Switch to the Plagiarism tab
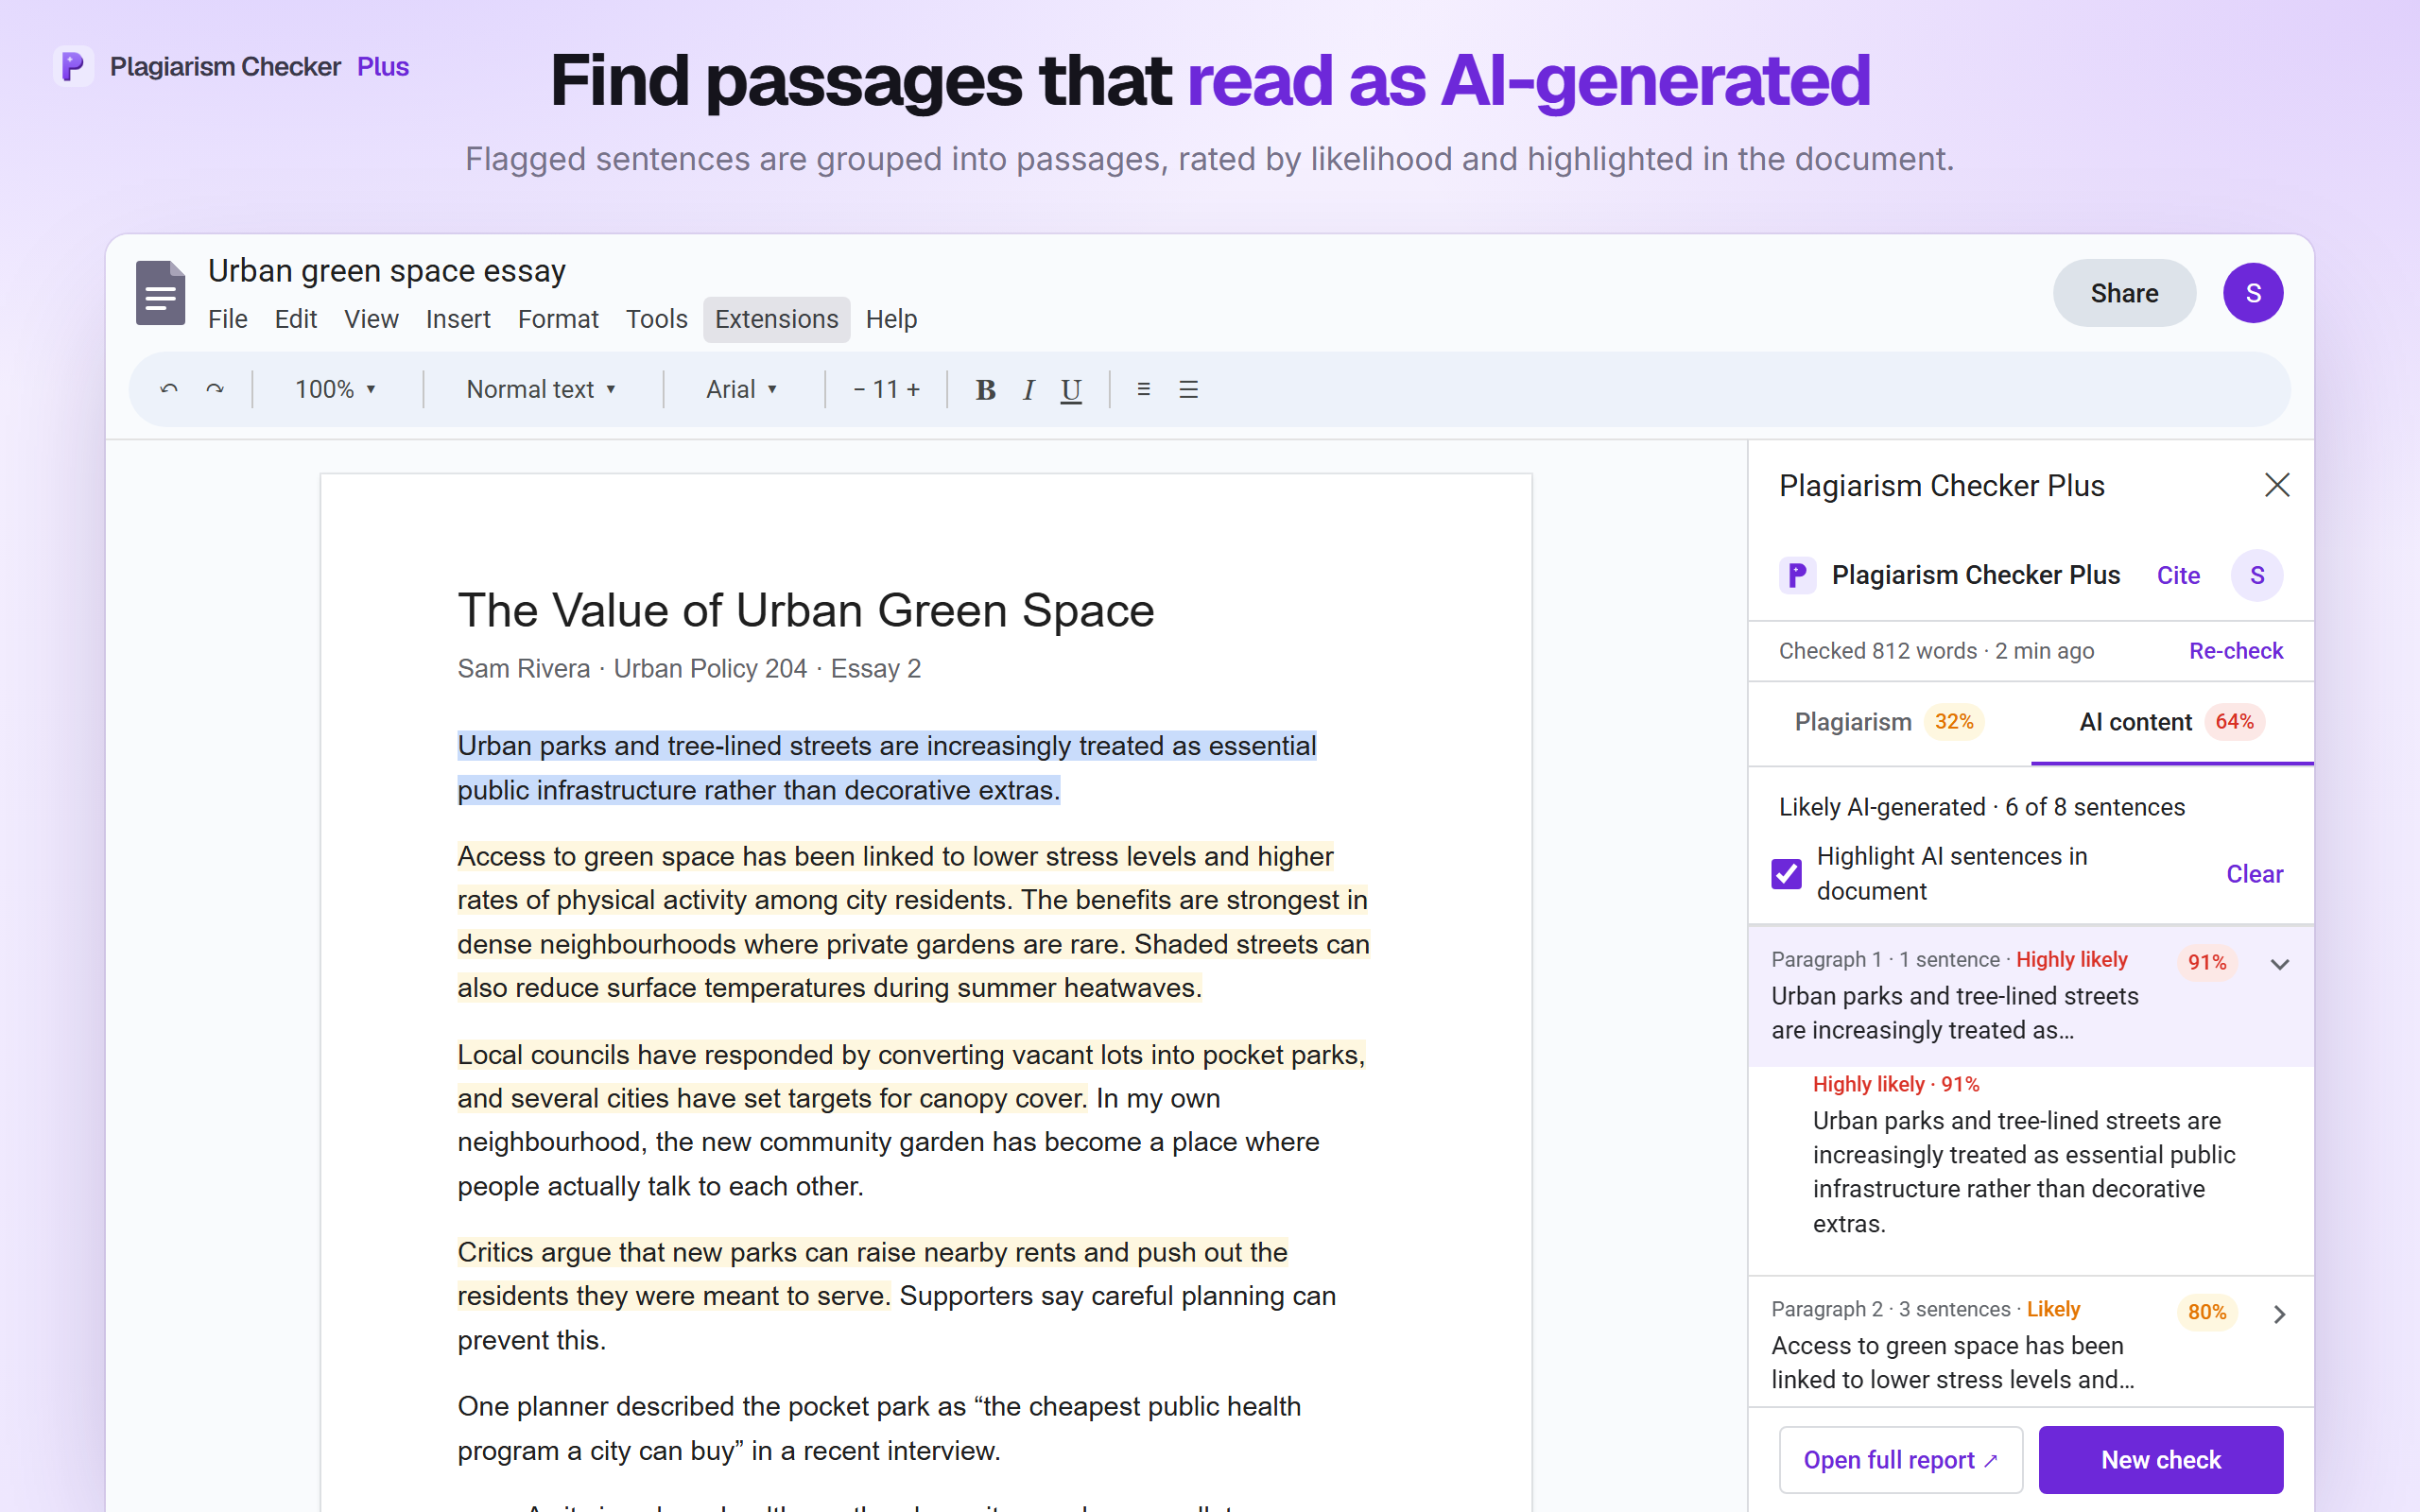The image size is (2420, 1512). point(1889,722)
